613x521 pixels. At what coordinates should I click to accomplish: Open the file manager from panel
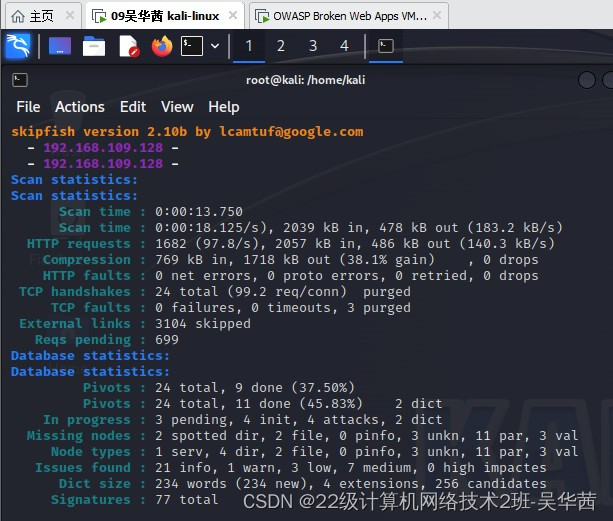(94, 46)
